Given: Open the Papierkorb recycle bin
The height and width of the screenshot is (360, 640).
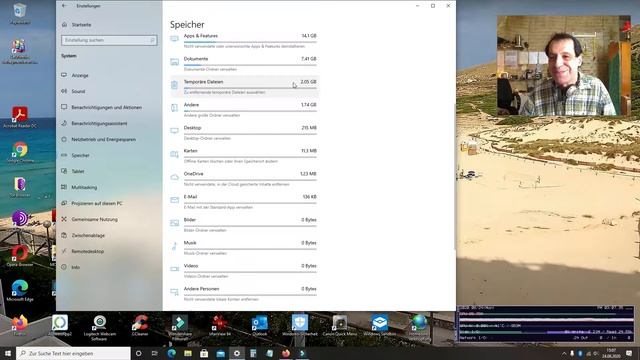Looking at the screenshot, I should (x=20, y=13).
